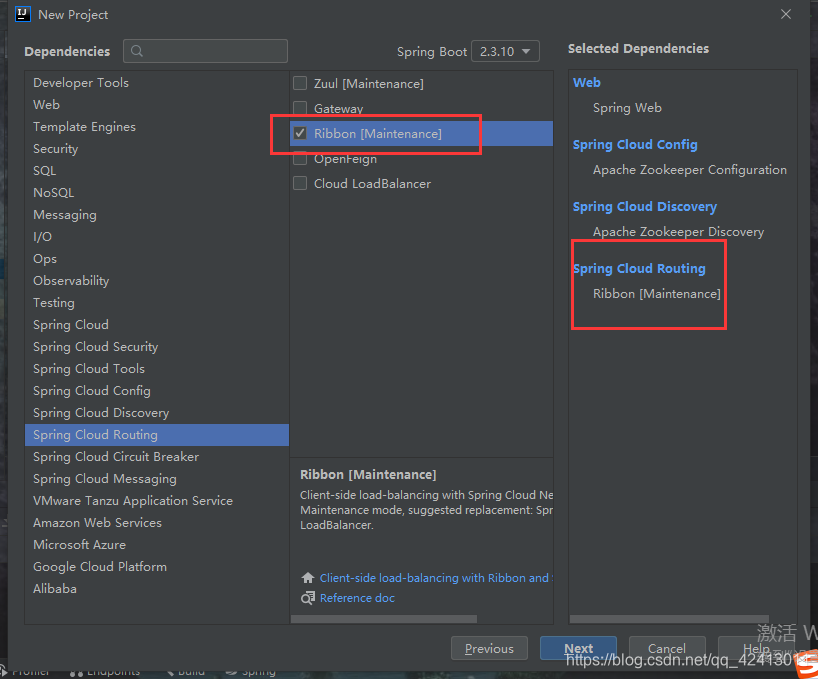818x679 pixels.
Task: Select VMware Tanzu Application Service category
Action: point(157,501)
